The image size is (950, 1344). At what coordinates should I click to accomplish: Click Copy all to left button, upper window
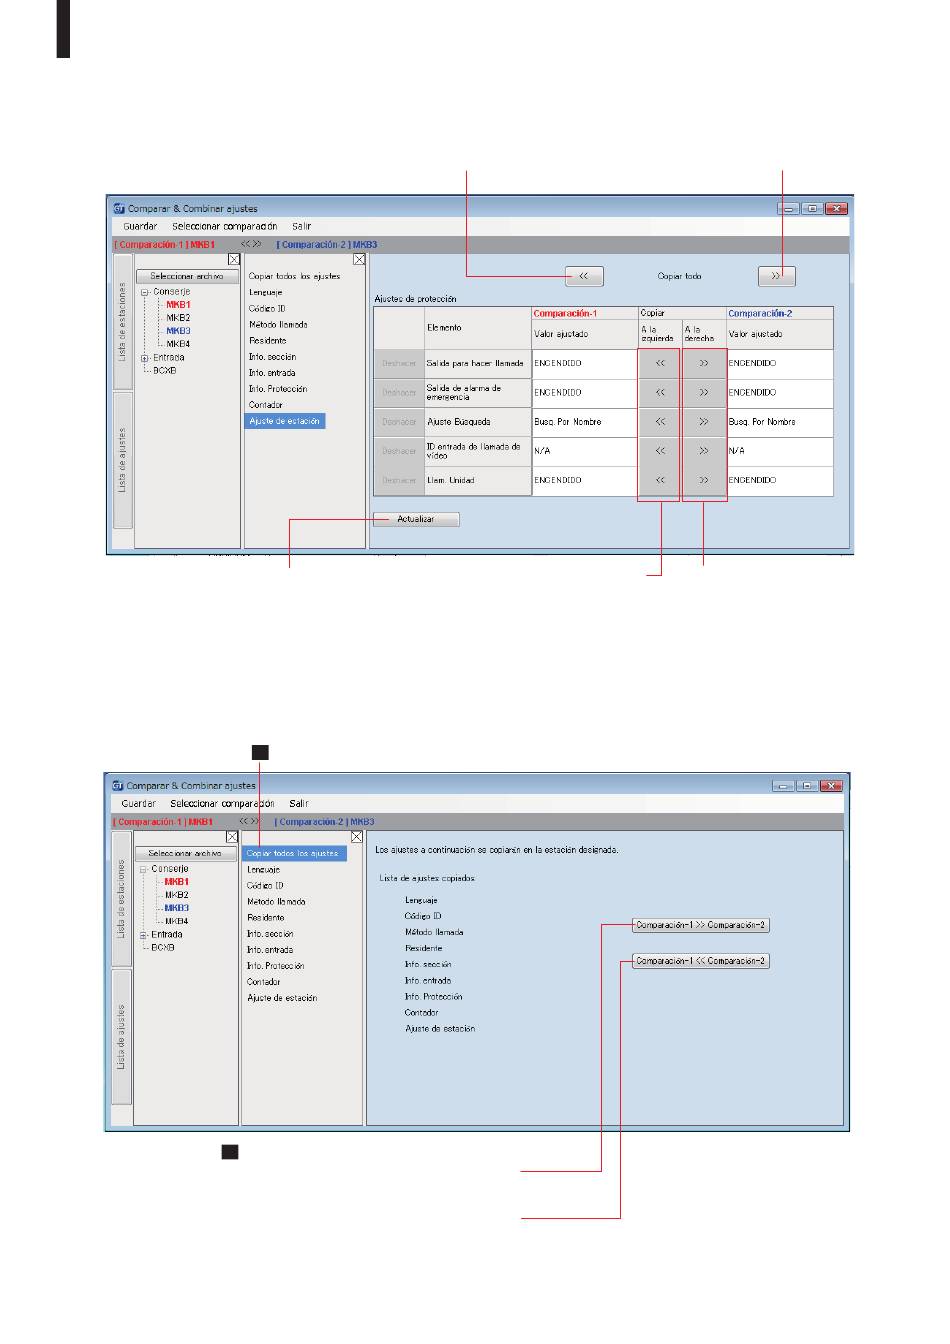coord(584,276)
